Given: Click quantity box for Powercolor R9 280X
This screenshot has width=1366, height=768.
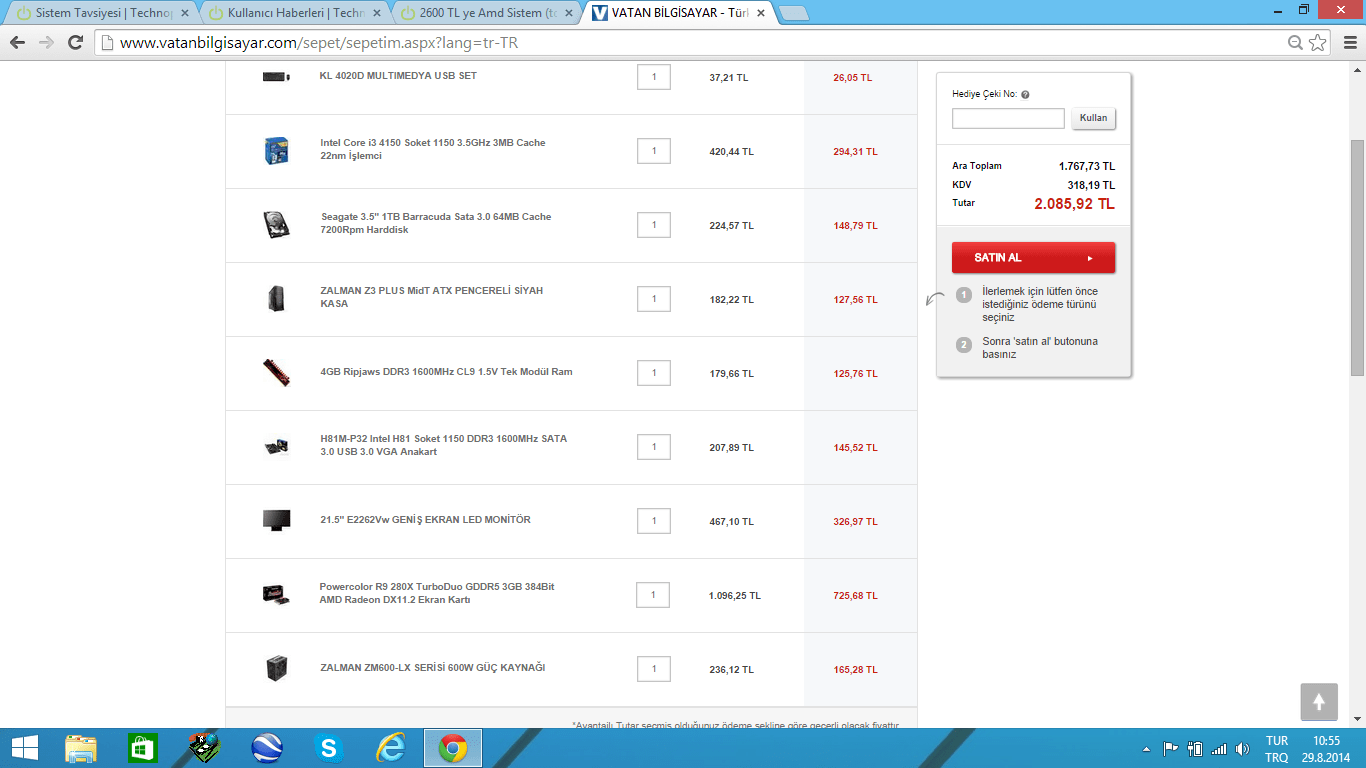Looking at the screenshot, I should [653, 595].
